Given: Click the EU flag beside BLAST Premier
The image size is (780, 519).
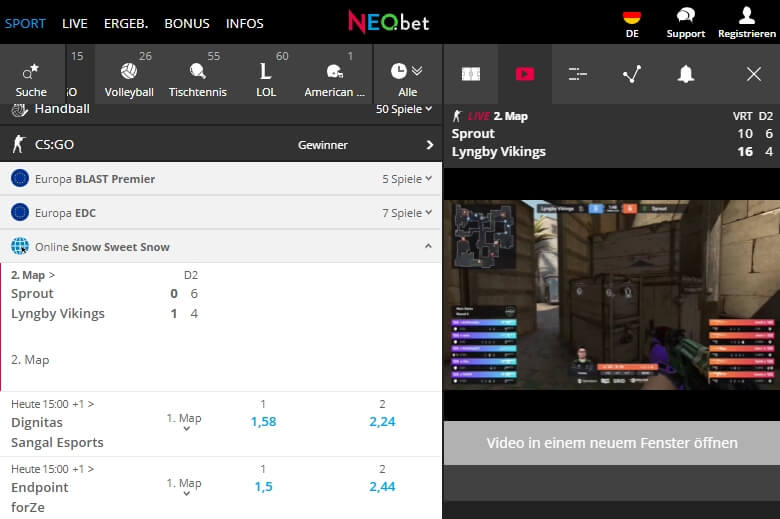Looking at the screenshot, I should click(20, 178).
